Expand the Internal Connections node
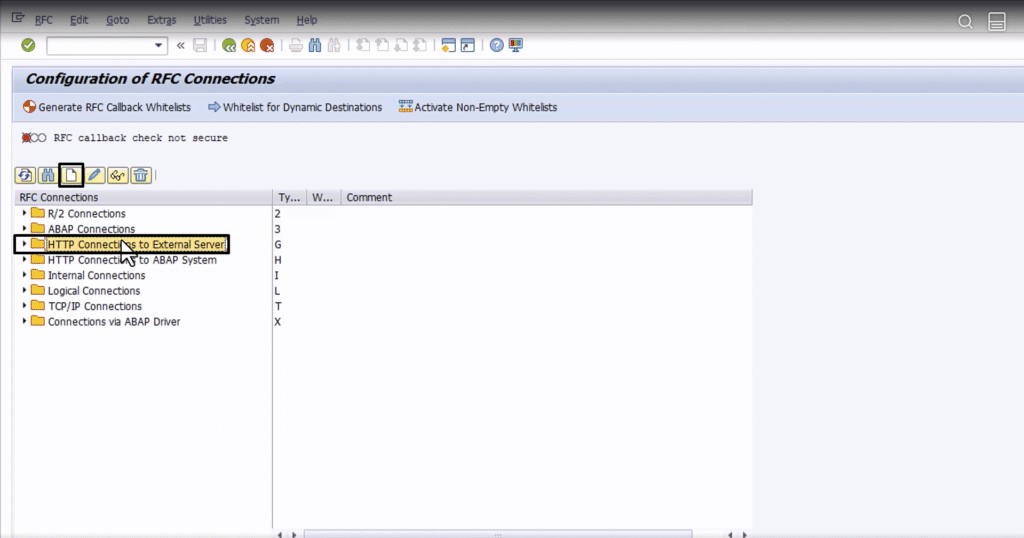This screenshot has width=1024, height=538. tap(24, 275)
